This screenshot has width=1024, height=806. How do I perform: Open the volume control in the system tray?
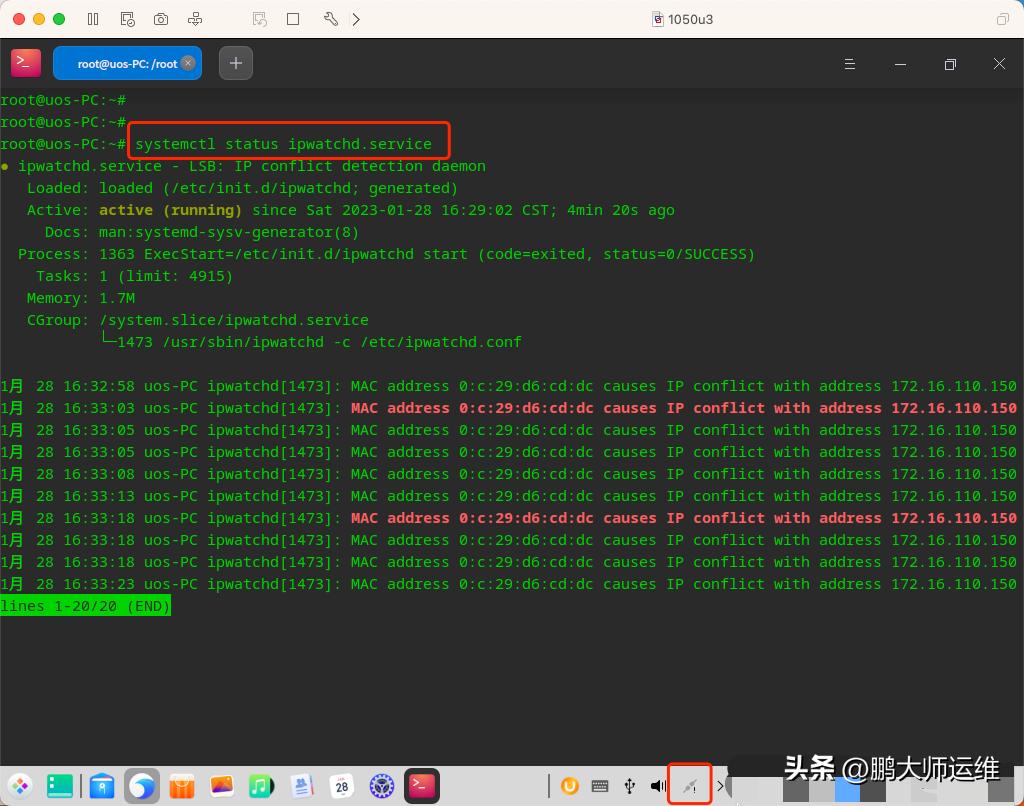(x=658, y=786)
